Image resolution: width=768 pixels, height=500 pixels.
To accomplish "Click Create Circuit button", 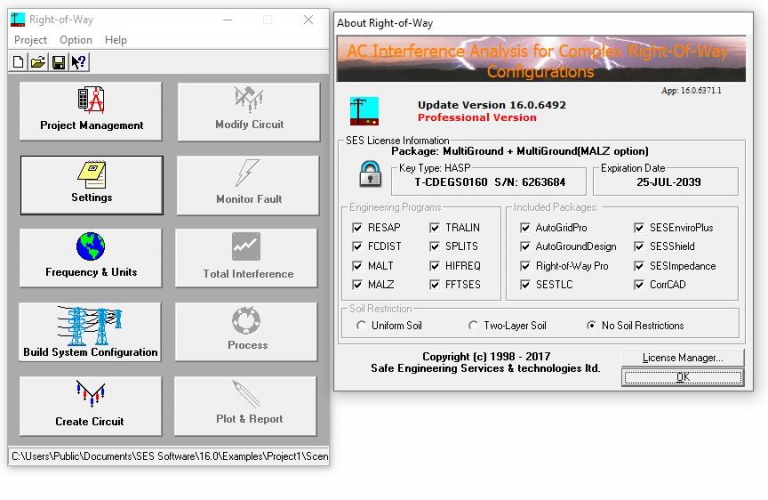I will 90,406.
